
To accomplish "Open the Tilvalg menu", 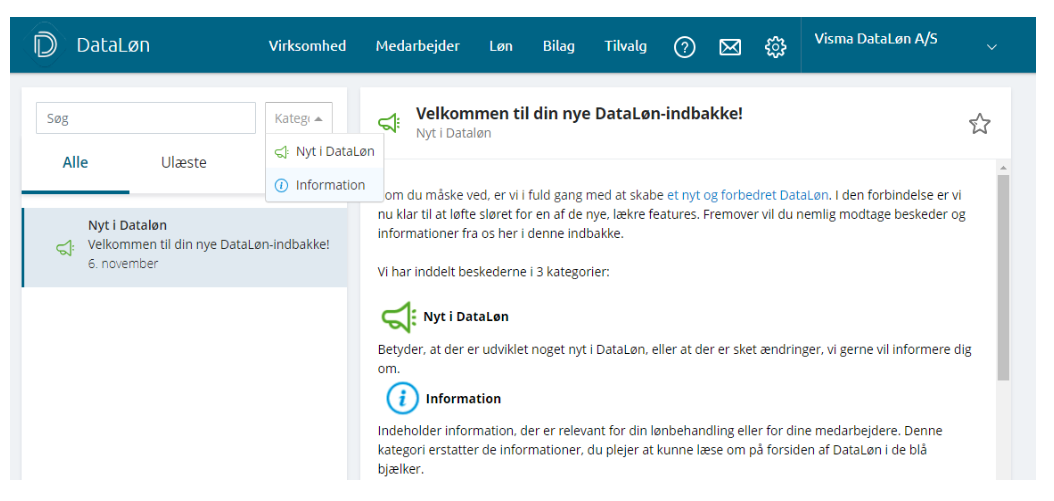I will click(x=625, y=46).
